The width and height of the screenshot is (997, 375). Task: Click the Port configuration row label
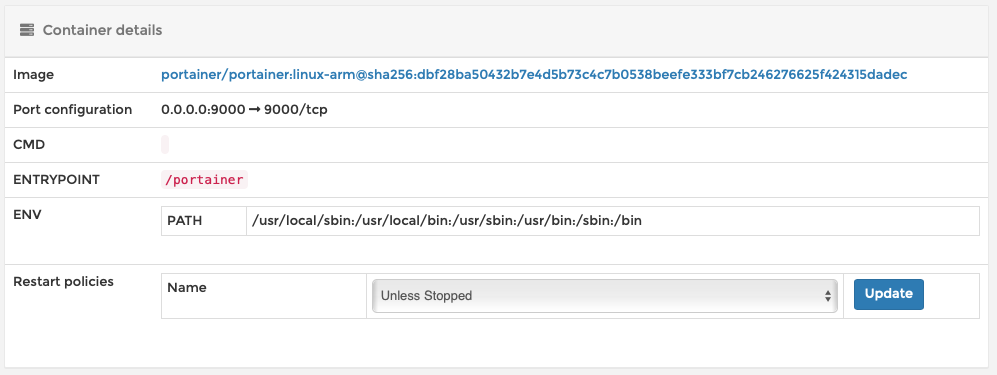pos(72,110)
